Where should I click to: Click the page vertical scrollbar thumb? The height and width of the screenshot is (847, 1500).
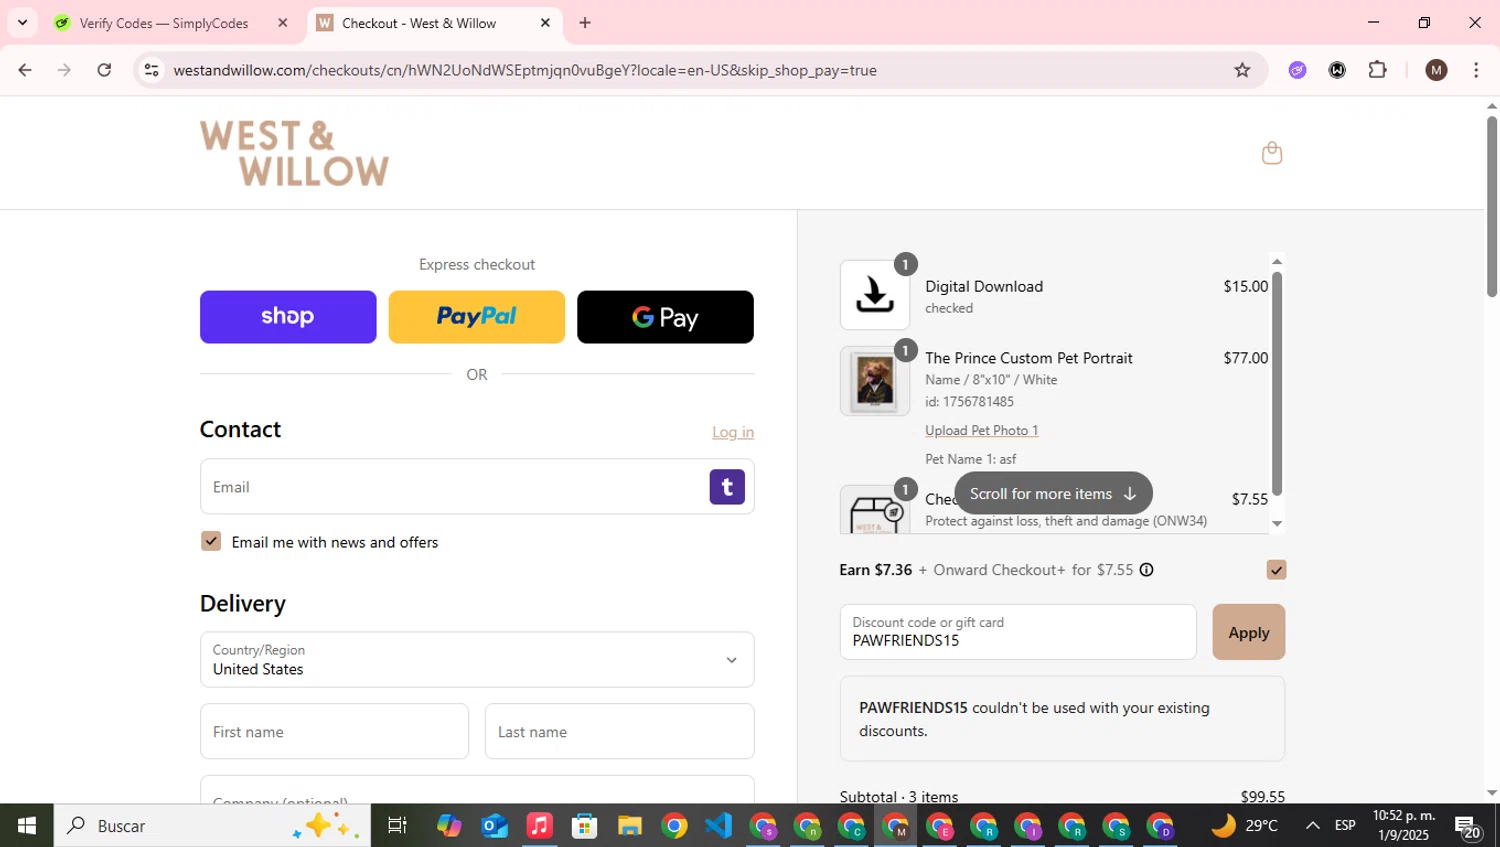click(x=1491, y=207)
